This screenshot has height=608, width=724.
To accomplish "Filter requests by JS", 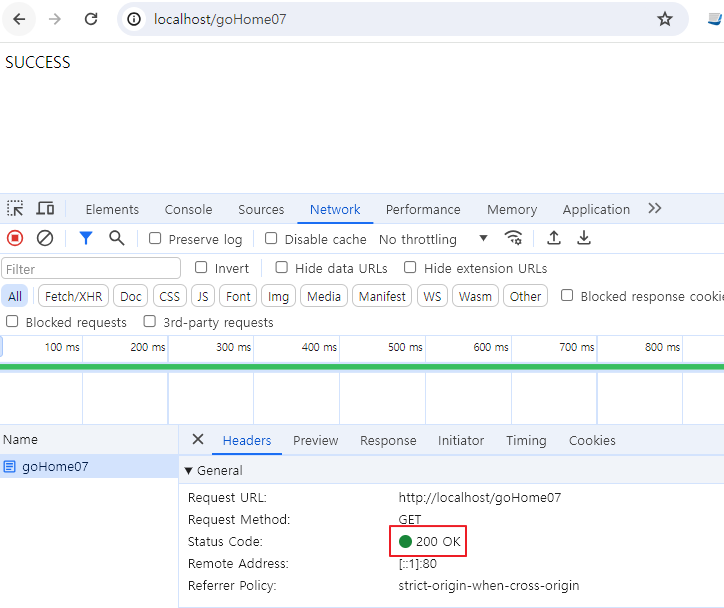I will pyautogui.click(x=203, y=296).
